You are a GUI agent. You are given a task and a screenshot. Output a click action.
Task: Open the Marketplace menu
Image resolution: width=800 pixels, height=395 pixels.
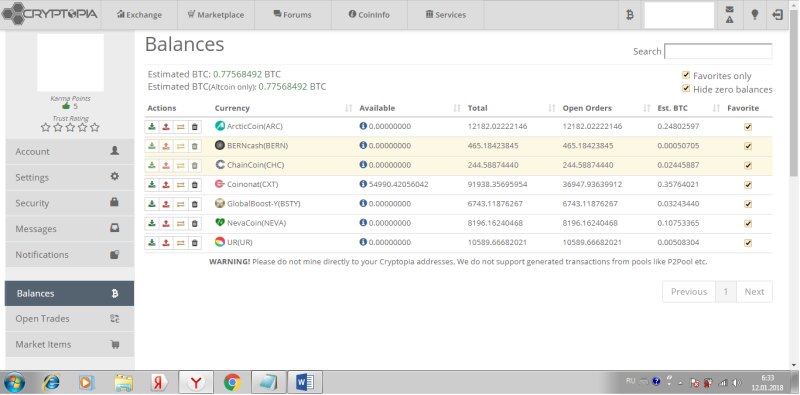215,15
